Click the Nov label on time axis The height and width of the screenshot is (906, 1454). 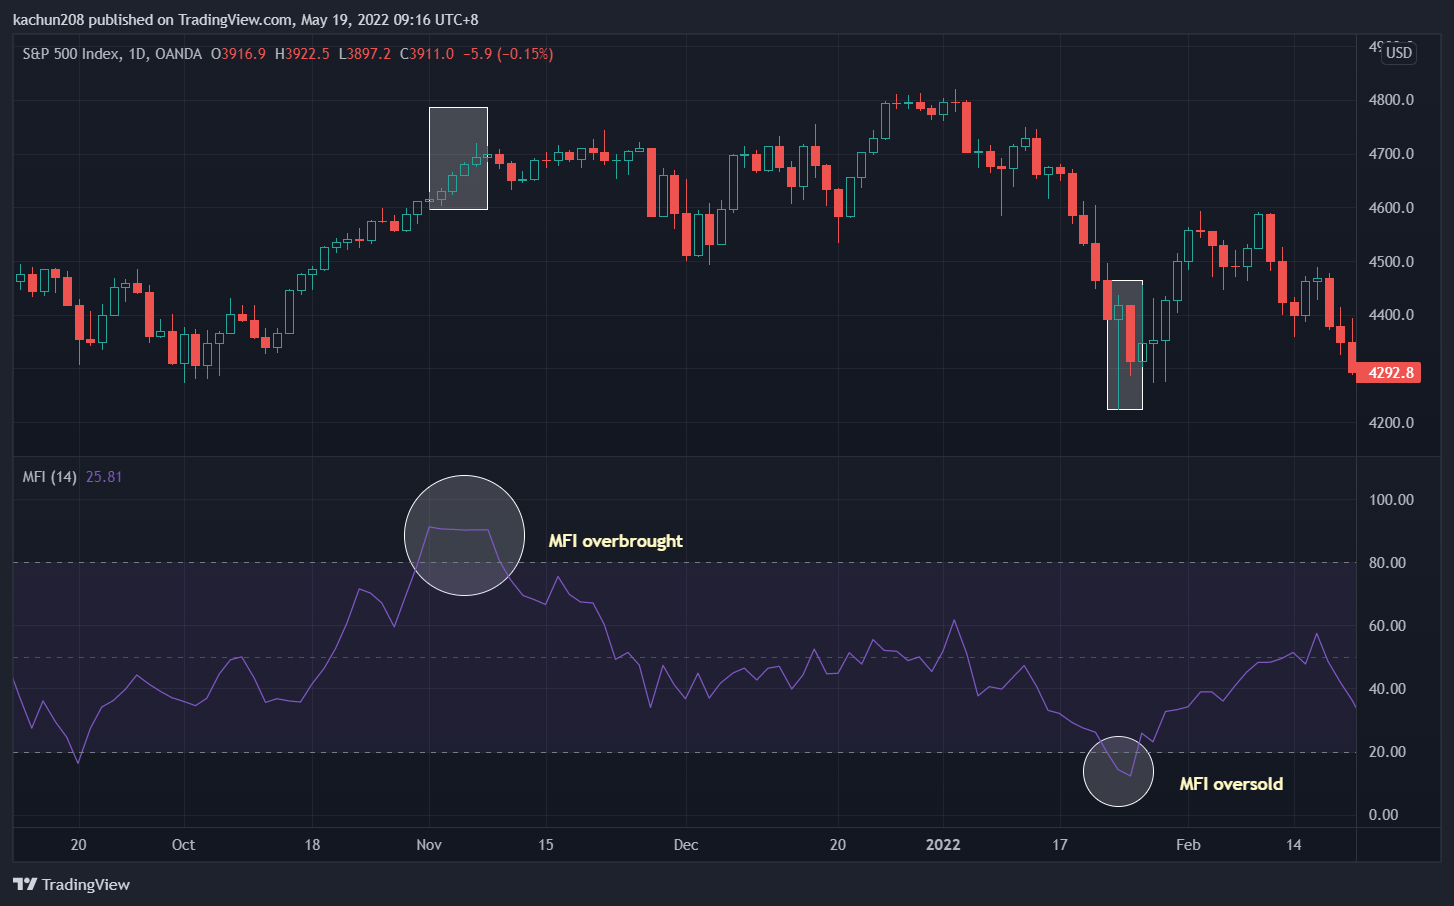[429, 845]
